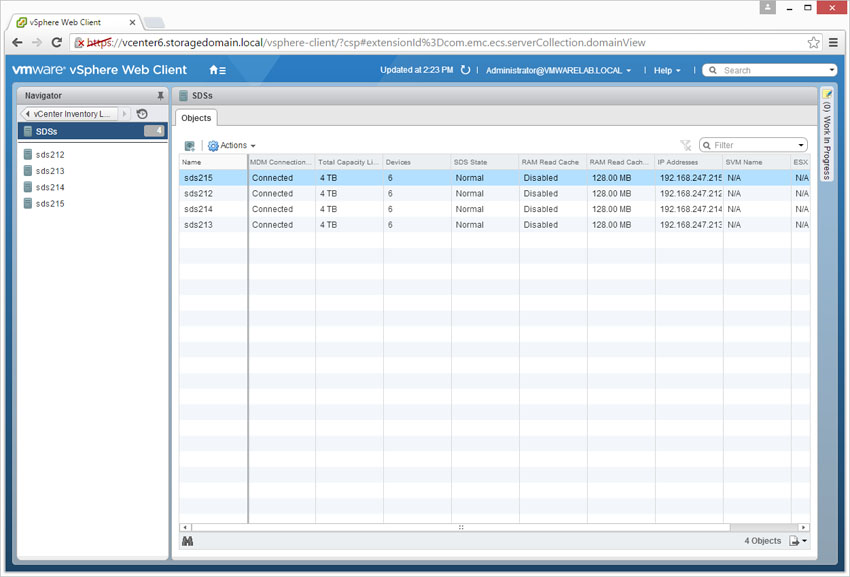
Task: Click the insecure https warning icon
Action: [80, 42]
